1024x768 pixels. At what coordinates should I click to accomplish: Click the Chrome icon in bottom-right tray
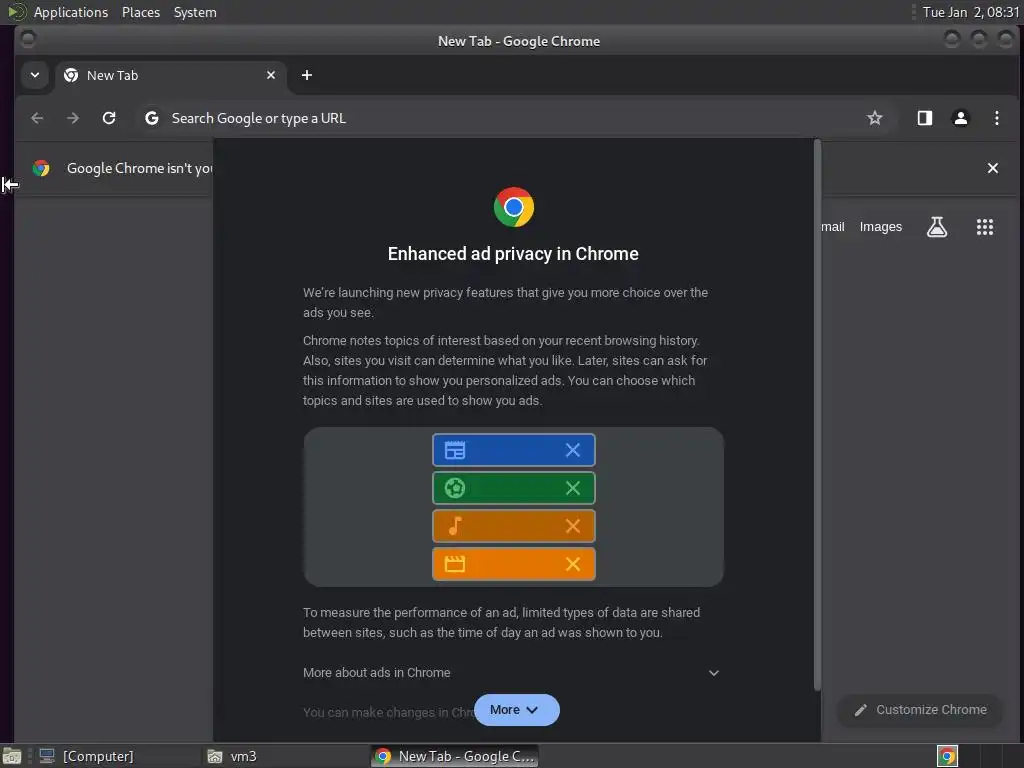(947, 756)
